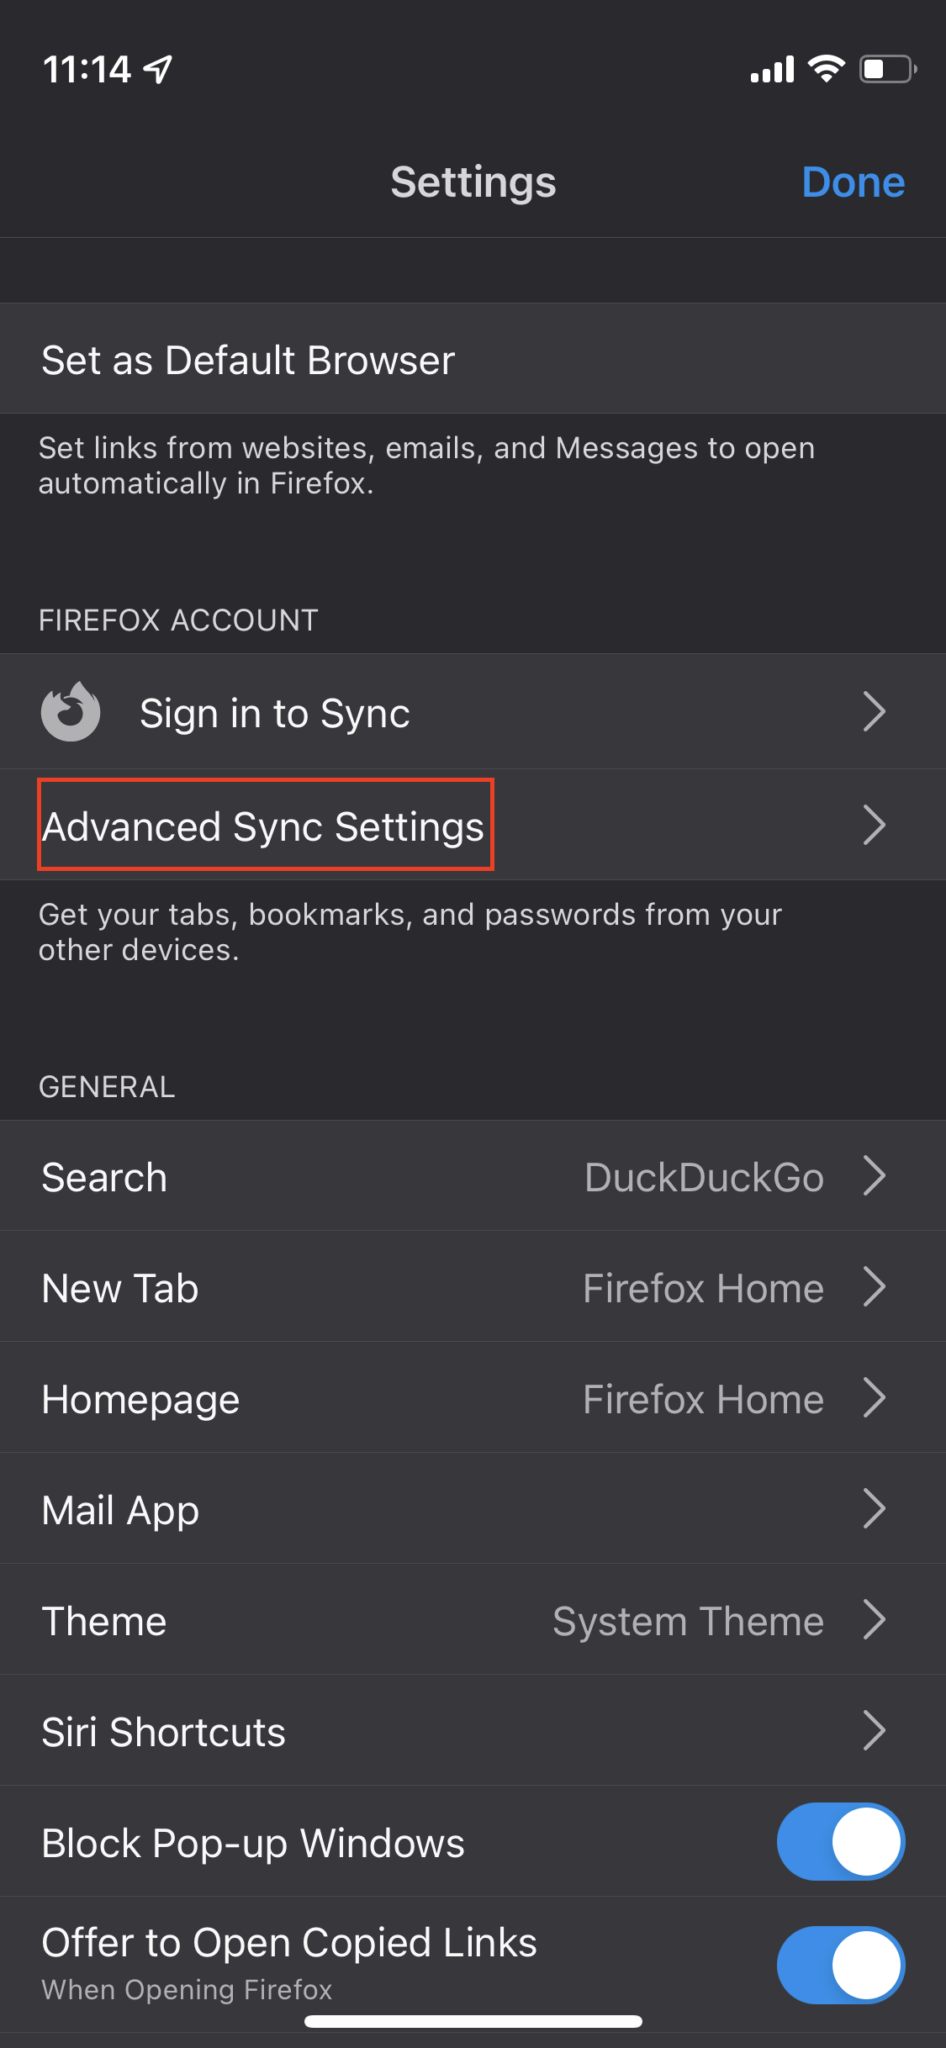Viewport: 946px width, 2048px height.
Task: Tap the Wi-Fi status icon
Action: (826, 69)
